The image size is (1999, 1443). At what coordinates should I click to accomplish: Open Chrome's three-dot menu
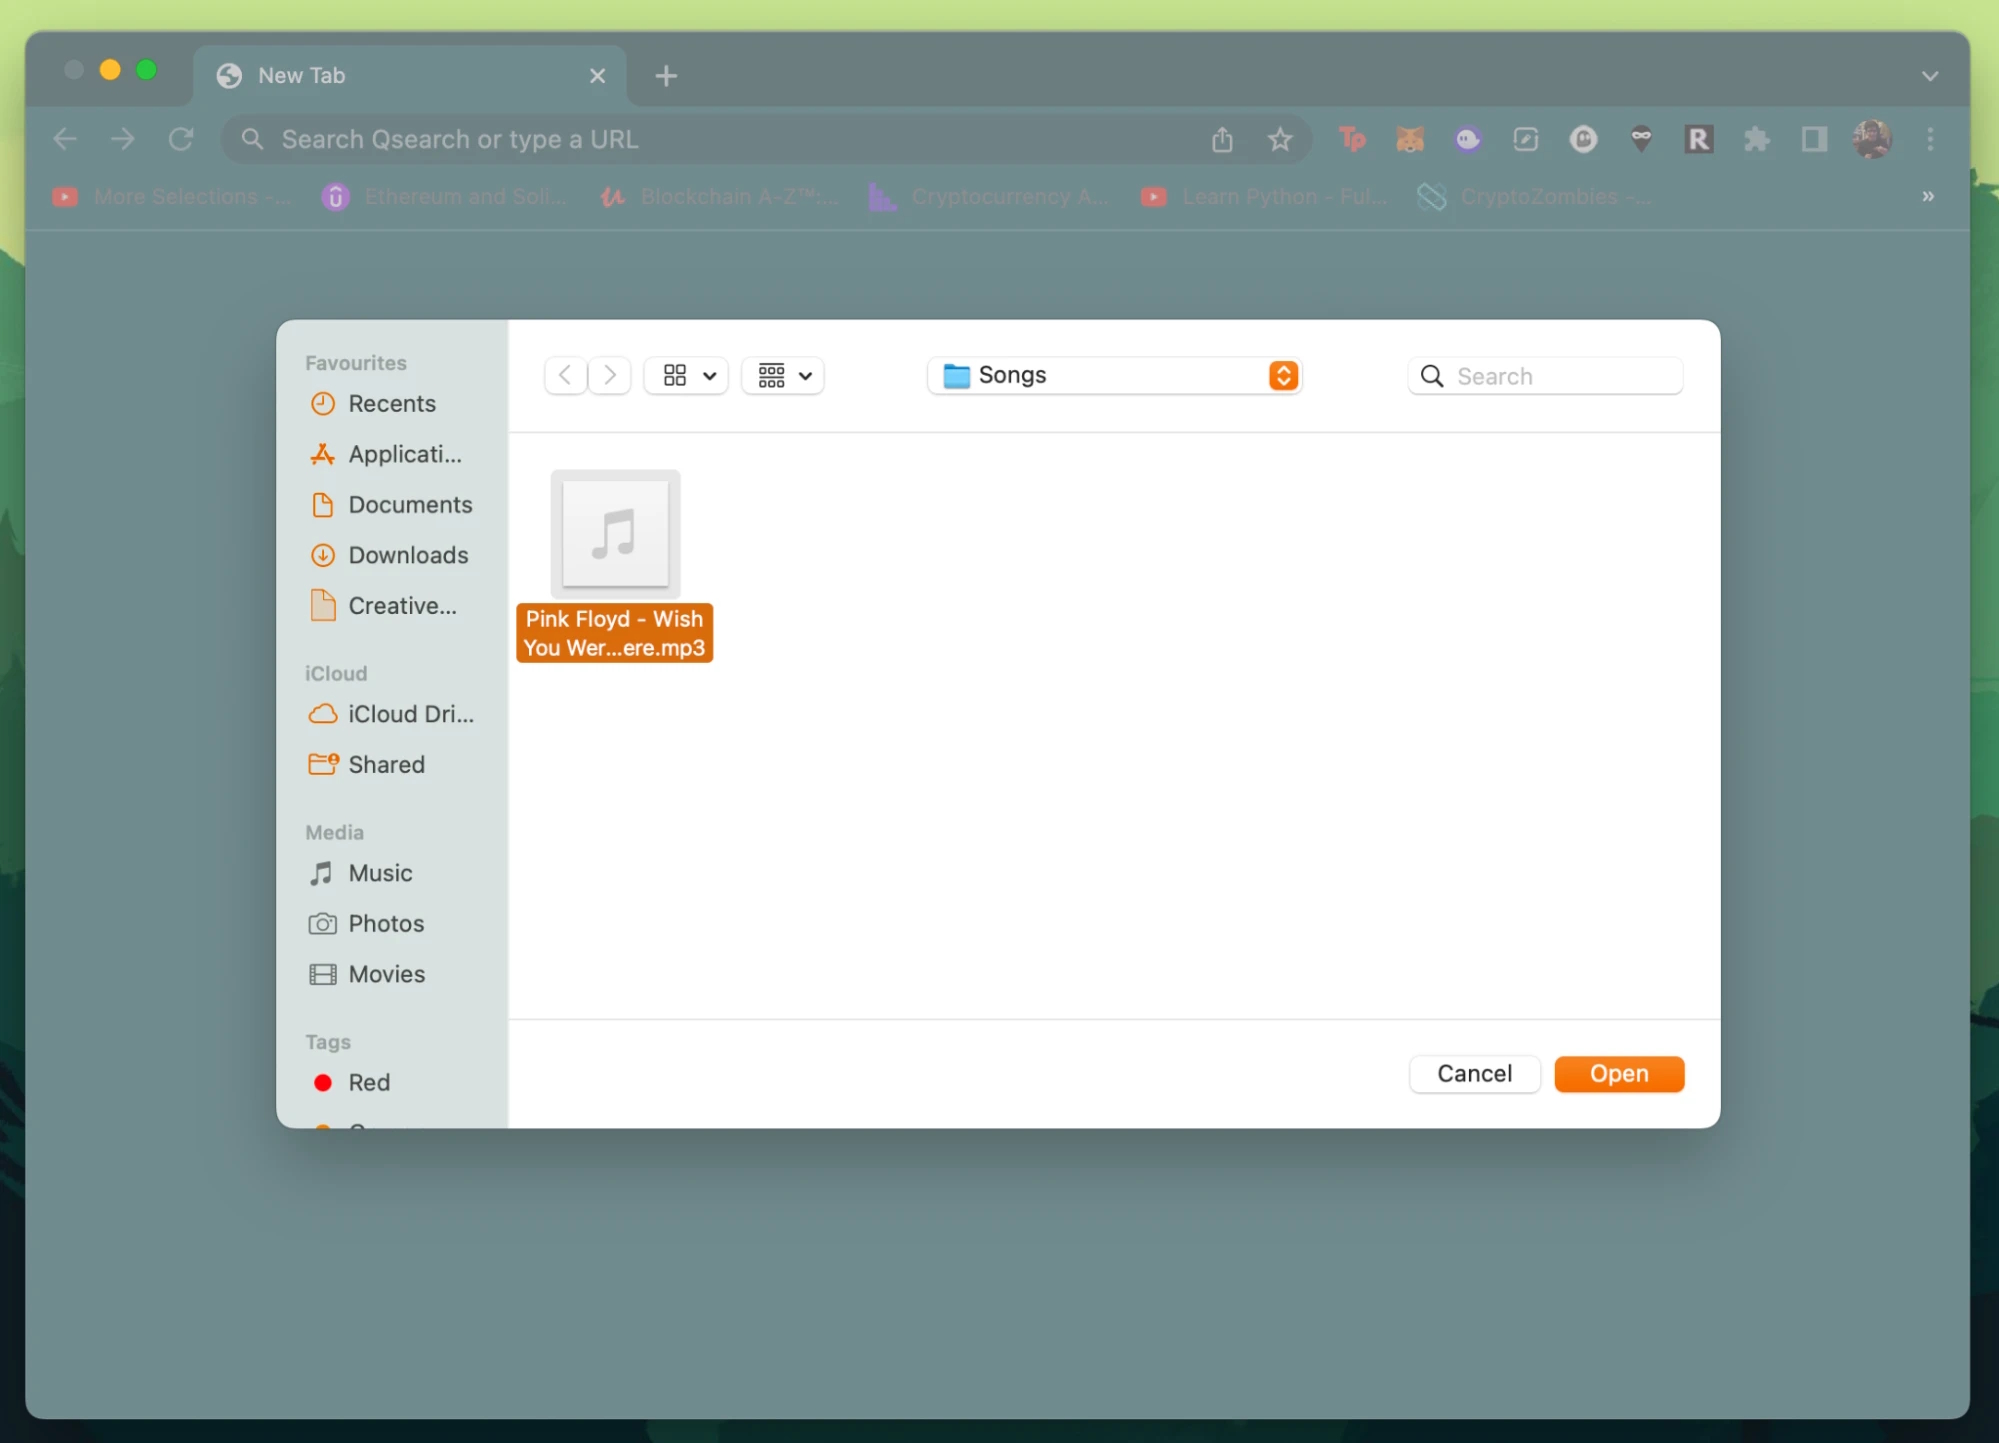coord(1930,139)
